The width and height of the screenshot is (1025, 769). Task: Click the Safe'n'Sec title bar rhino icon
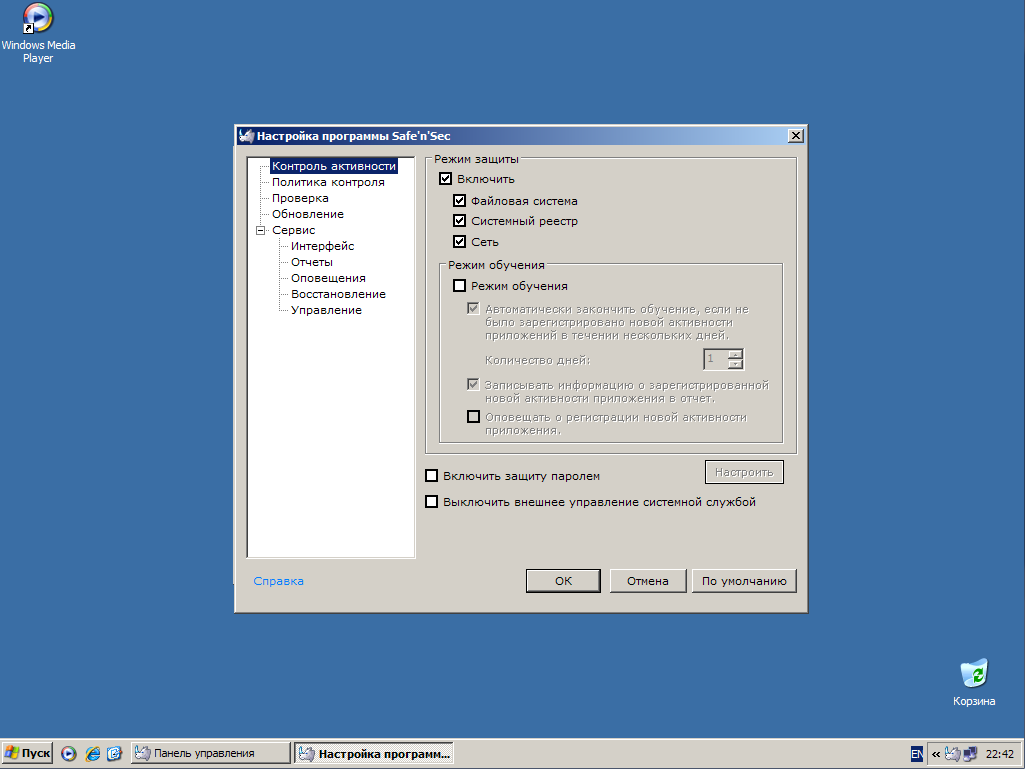tap(246, 136)
